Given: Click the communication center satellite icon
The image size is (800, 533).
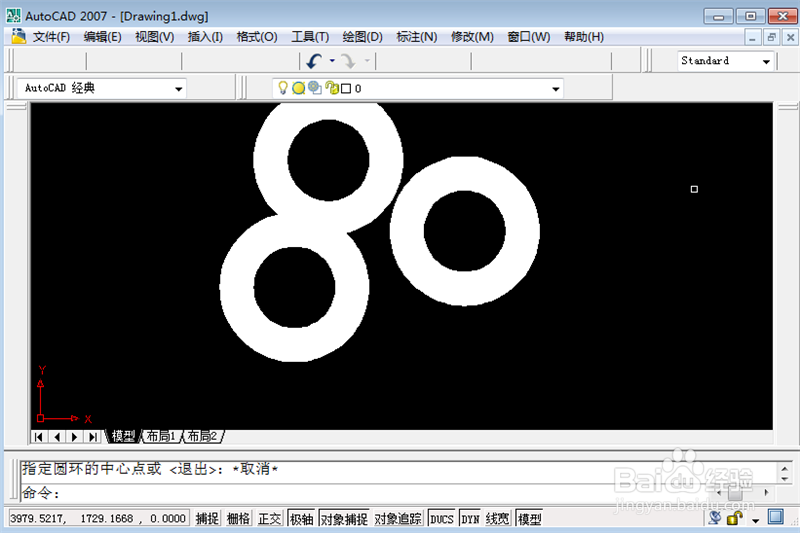Looking at the screenshot, I should point(715,518).
